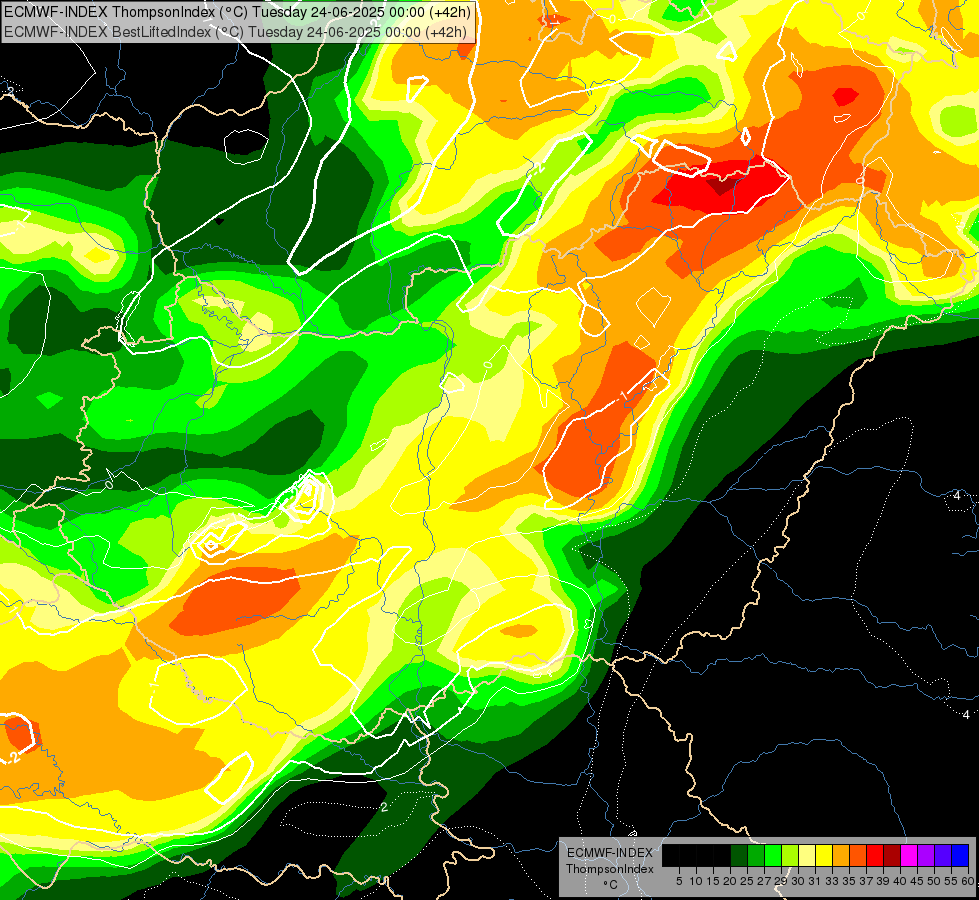Click the legend tick value '30'
This screenshot has width=979, height=900.
(798, 881)
